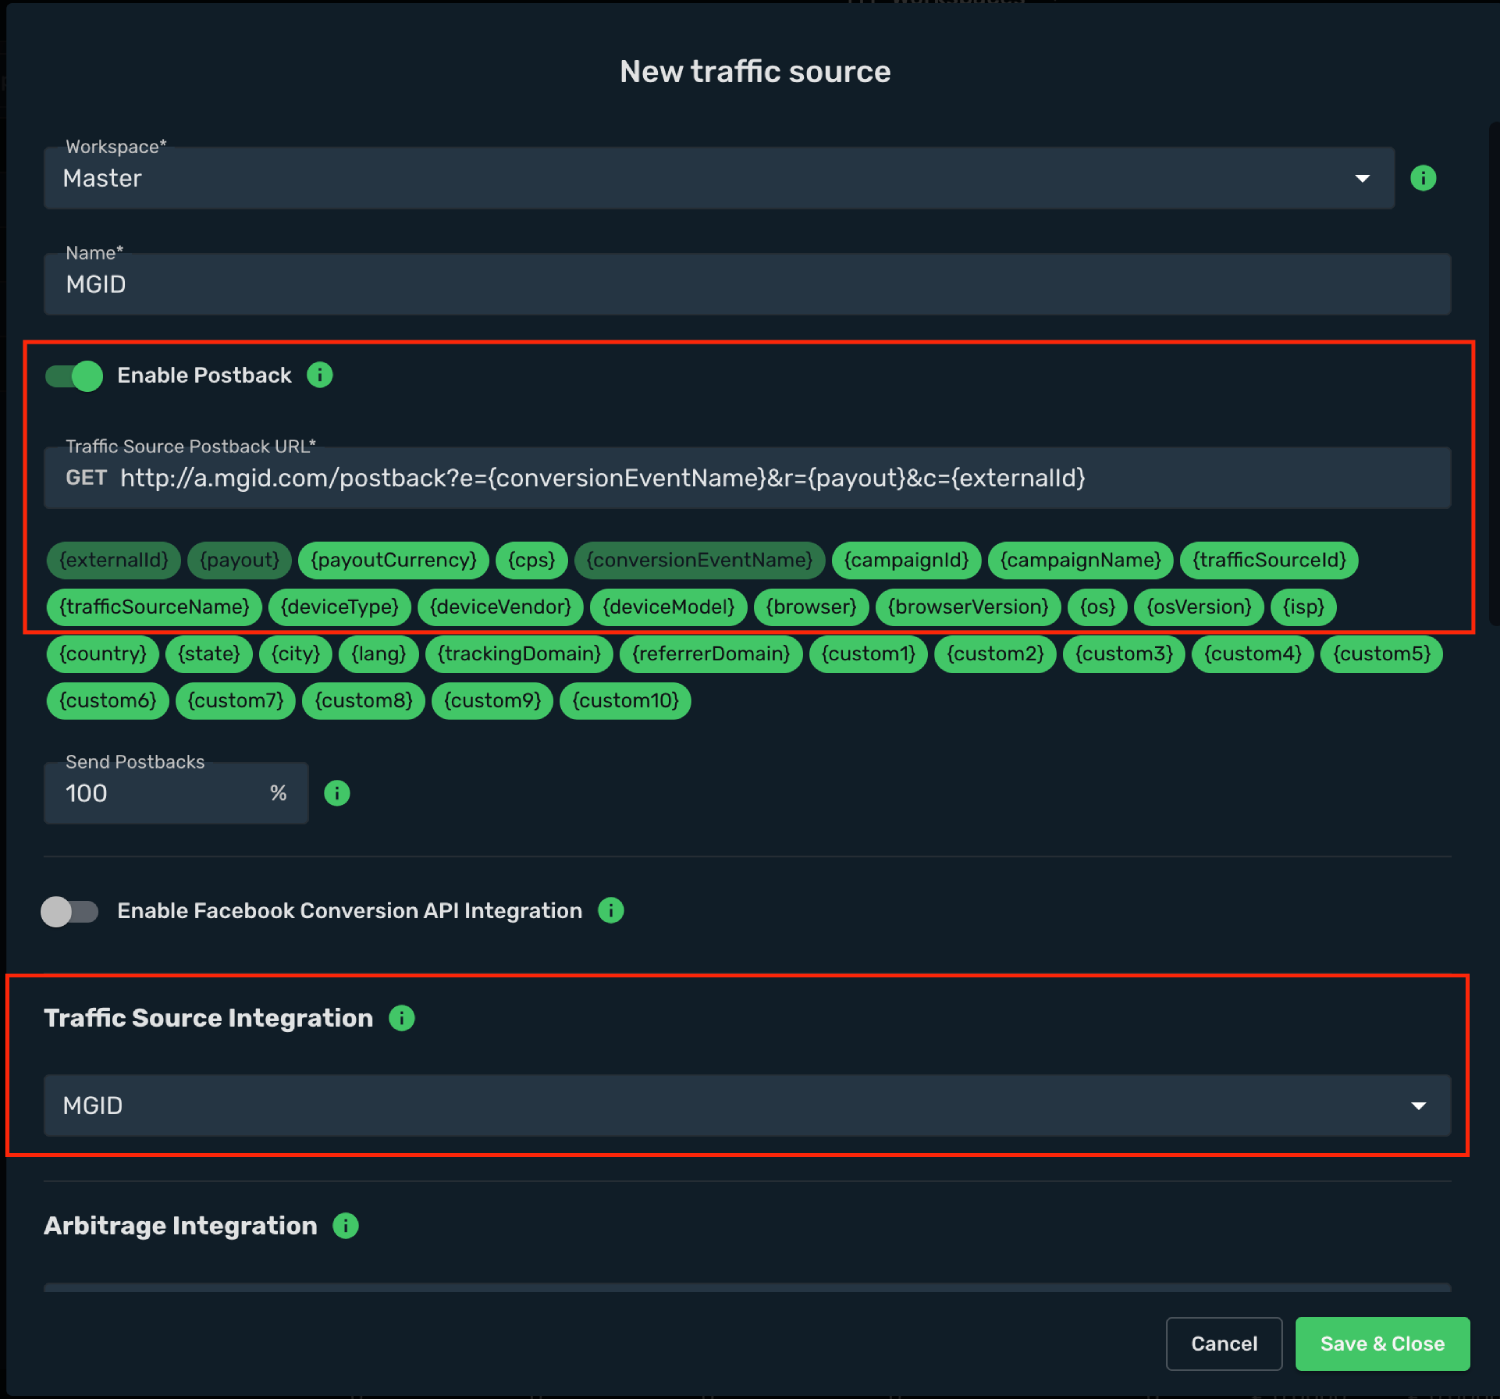Click Traffic Source Integration info icon
The height and width of the screenshot is (1399, 1500).
[x=402, y=1018]
